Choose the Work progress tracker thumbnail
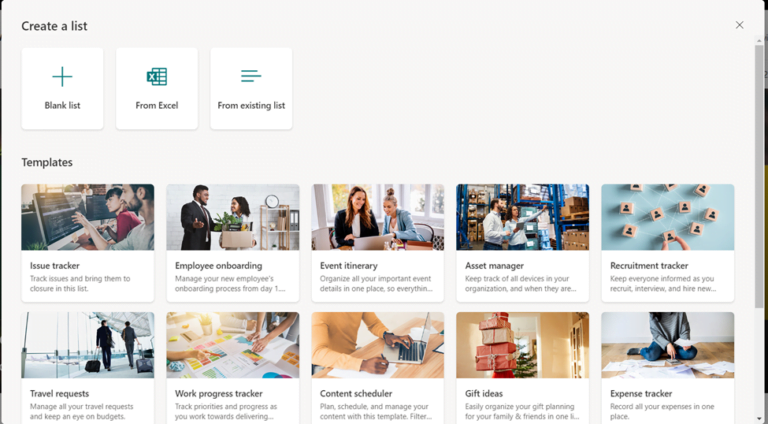 (x=233, y=345)
